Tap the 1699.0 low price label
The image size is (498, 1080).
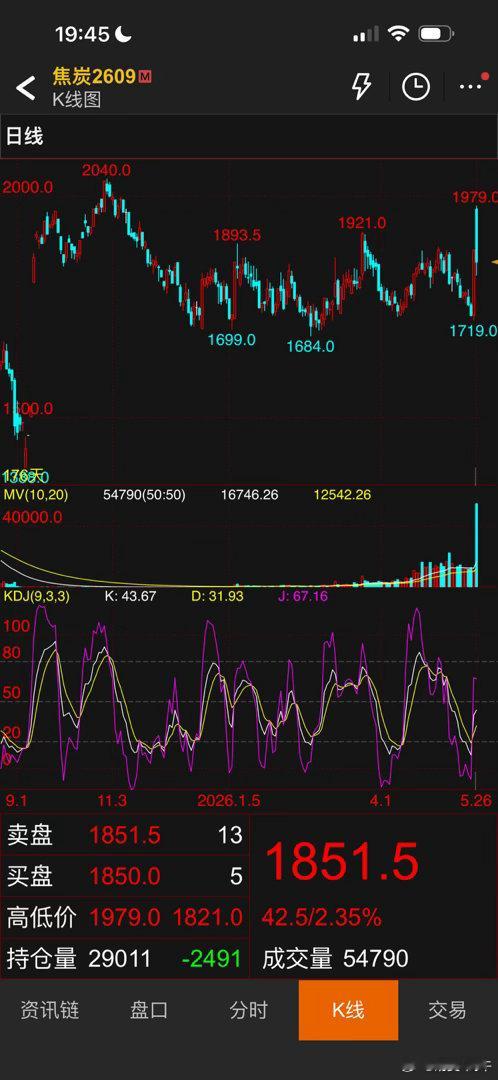pos(233,340)
